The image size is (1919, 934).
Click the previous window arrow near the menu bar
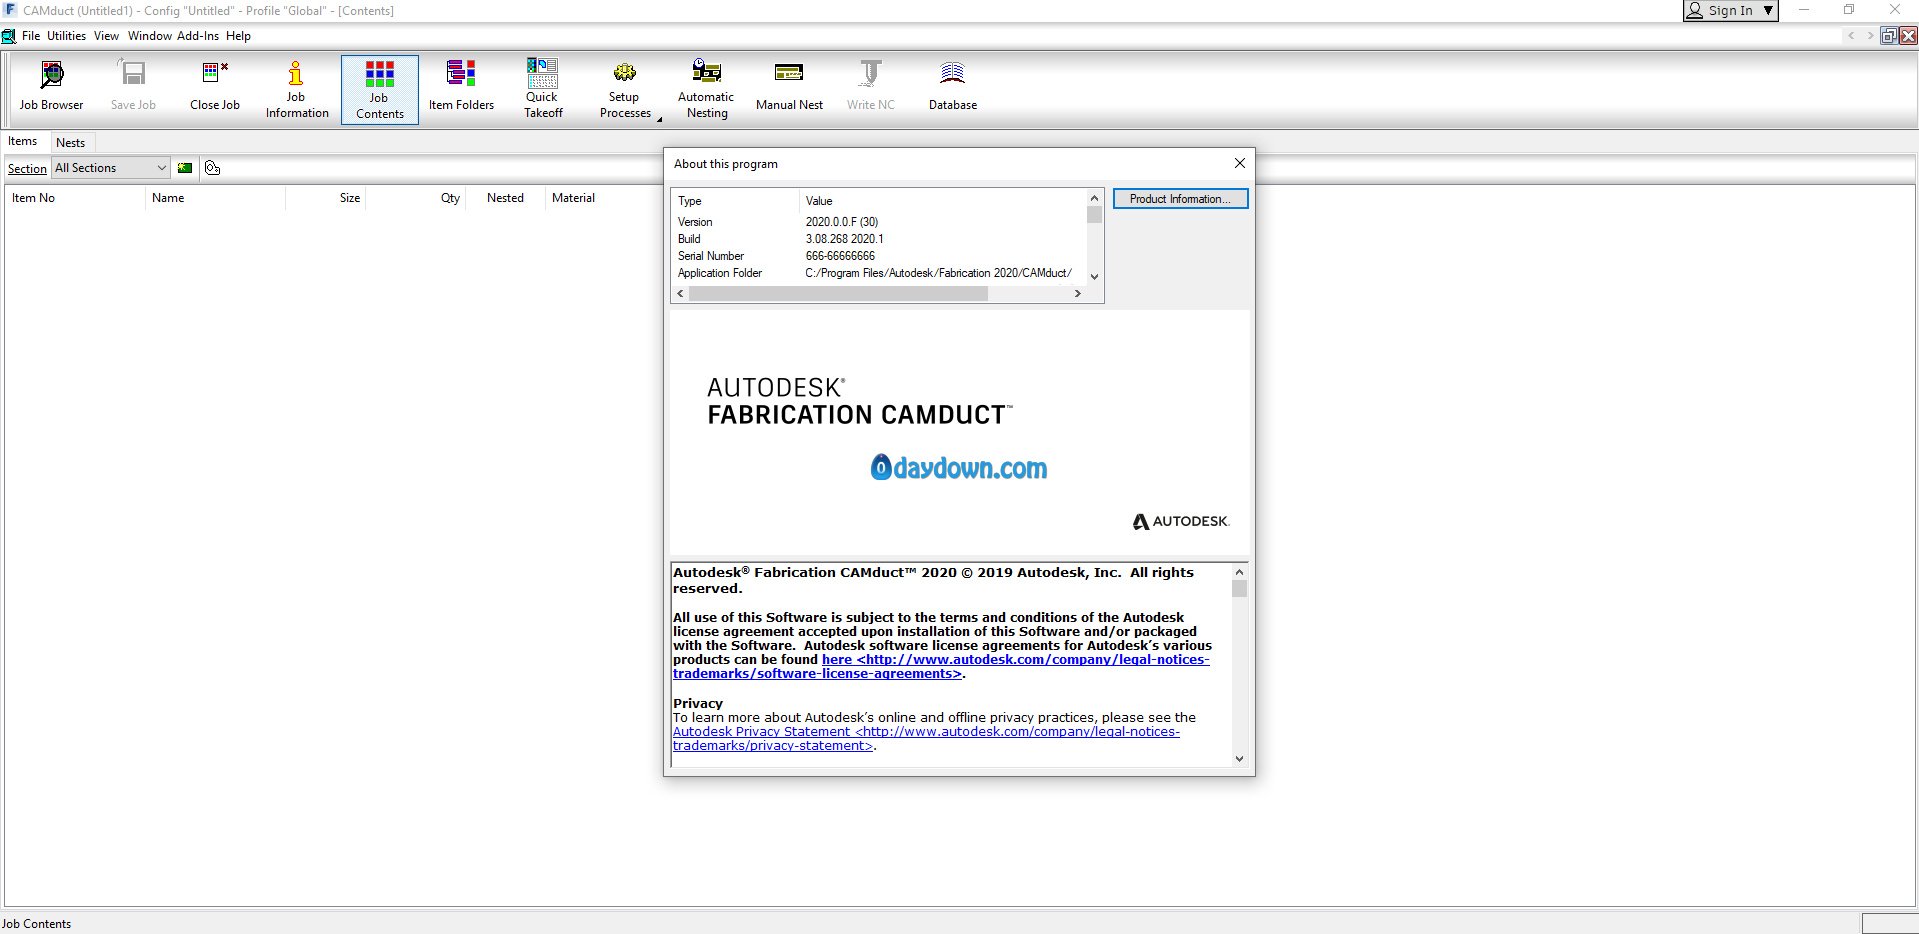(1851, 36)
